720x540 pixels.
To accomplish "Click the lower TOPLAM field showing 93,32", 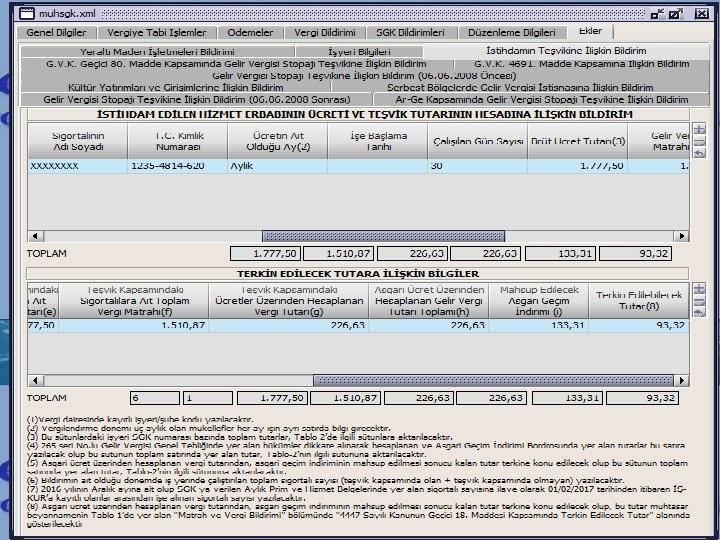I will [642, 398].
